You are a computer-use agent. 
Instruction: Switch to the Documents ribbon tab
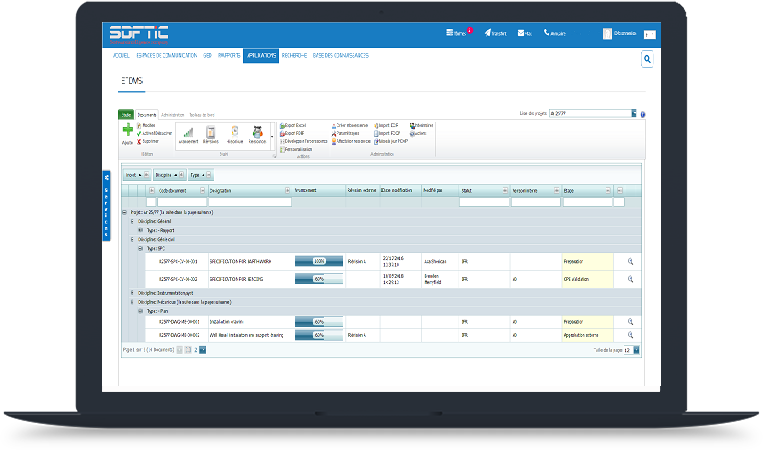click(147, 115)
